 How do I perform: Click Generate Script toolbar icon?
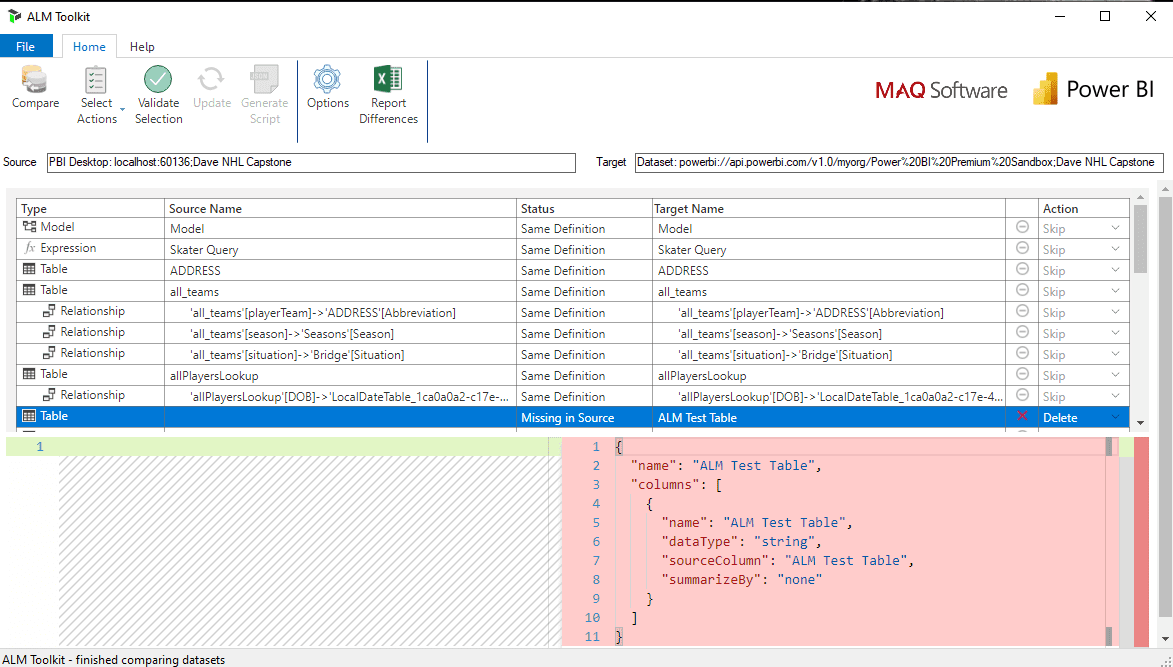pyautogui.click(x=264, y=79)
